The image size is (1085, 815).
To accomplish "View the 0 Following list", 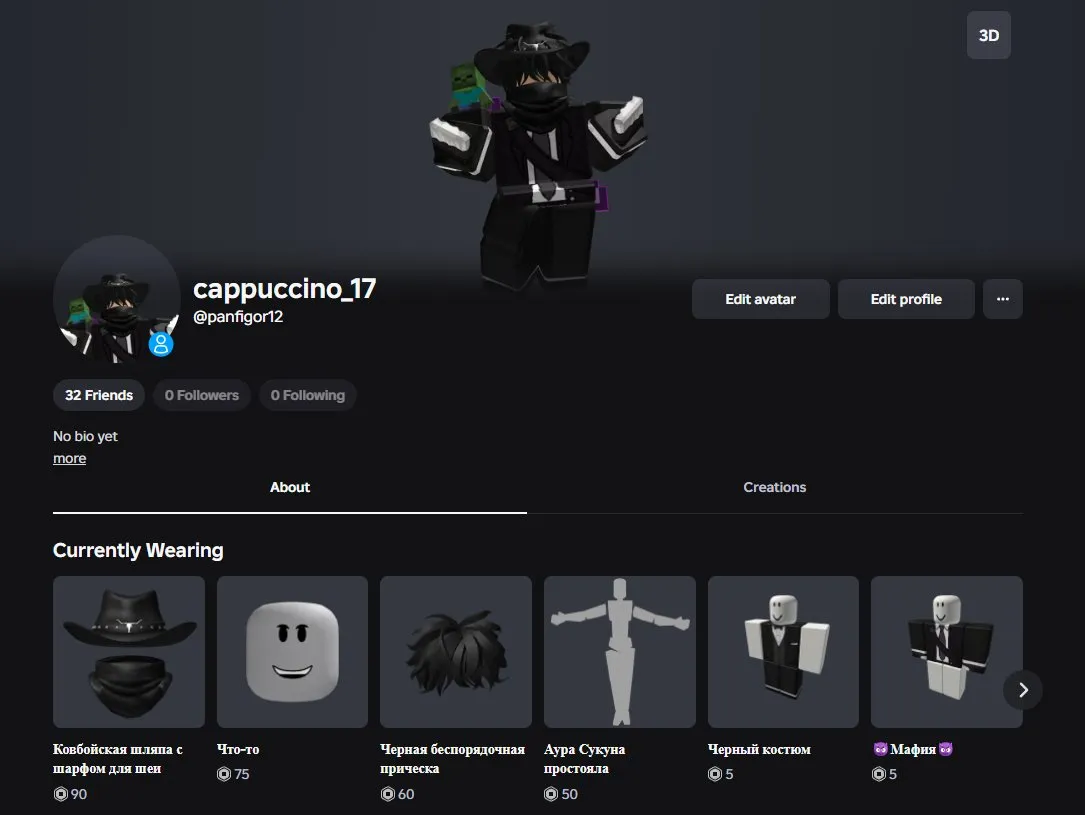I will (x=308, y=395).
